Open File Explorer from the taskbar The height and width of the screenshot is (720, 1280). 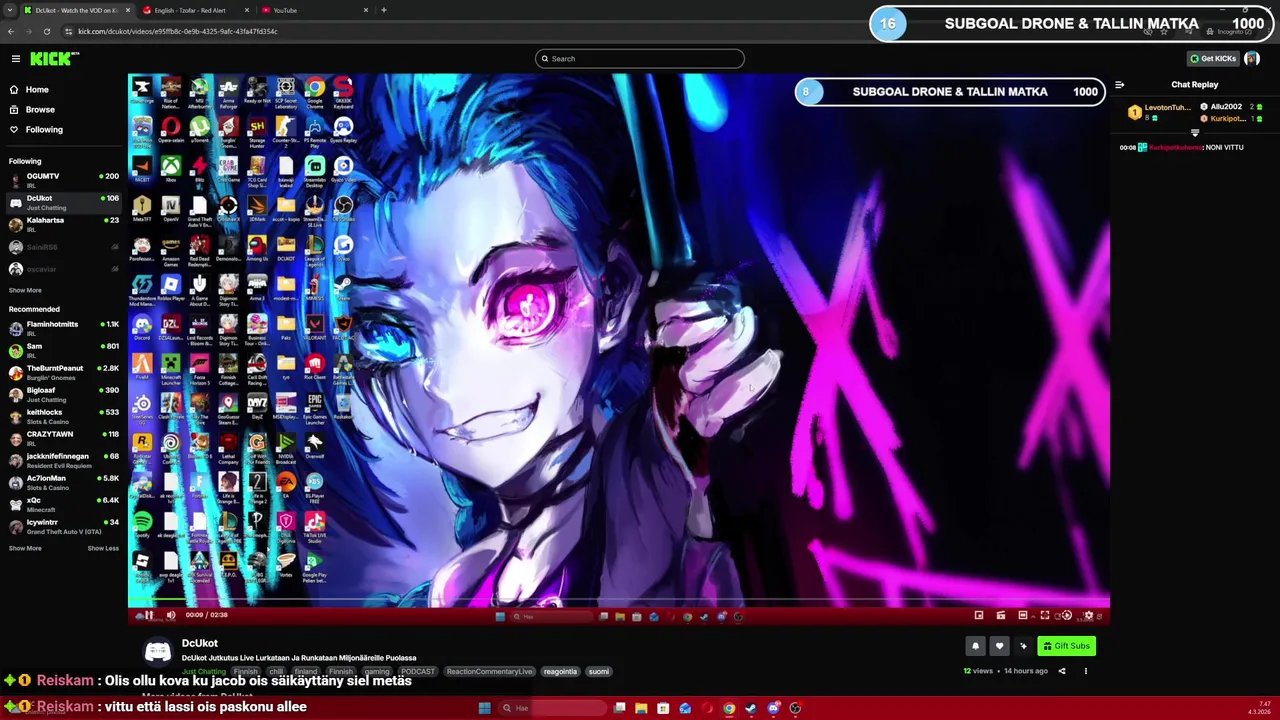tap(641, 708)
